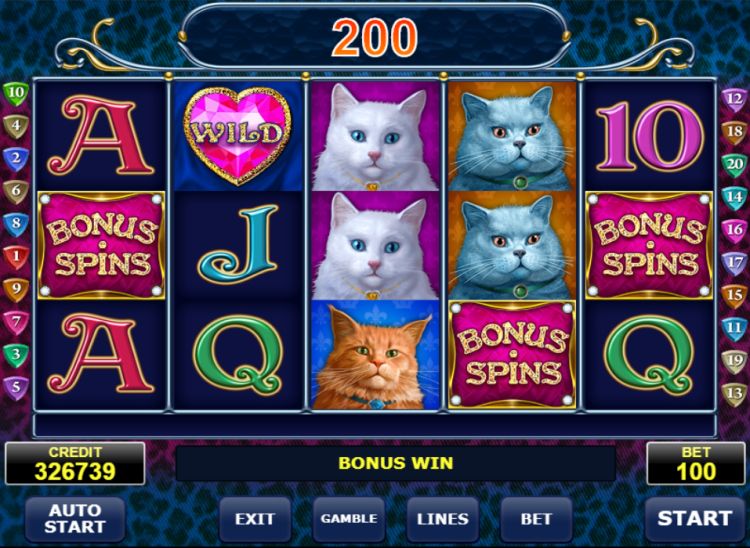Select the red line 1 gem marker

click(x=16, y=257)
